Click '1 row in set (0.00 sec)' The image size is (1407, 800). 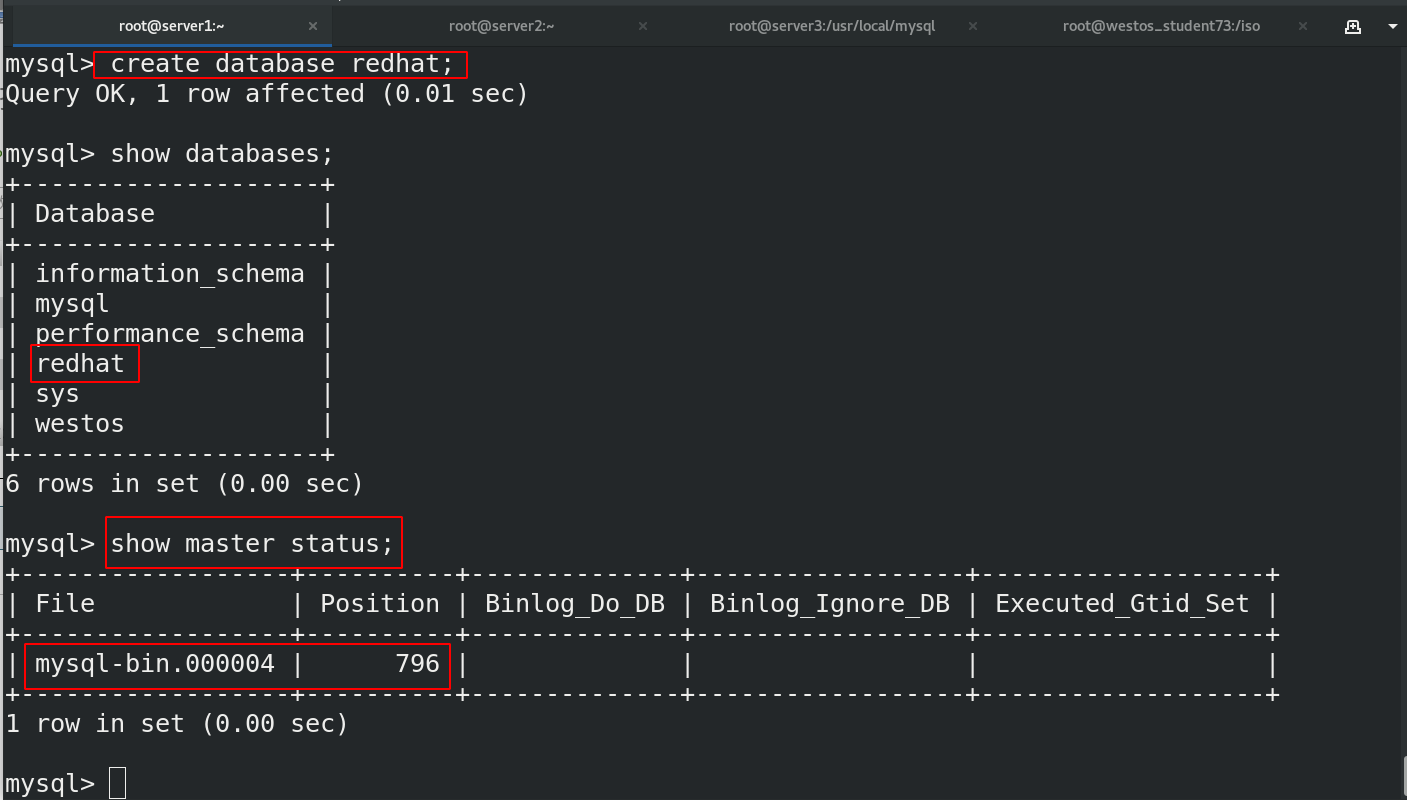(x=177, y=724)
